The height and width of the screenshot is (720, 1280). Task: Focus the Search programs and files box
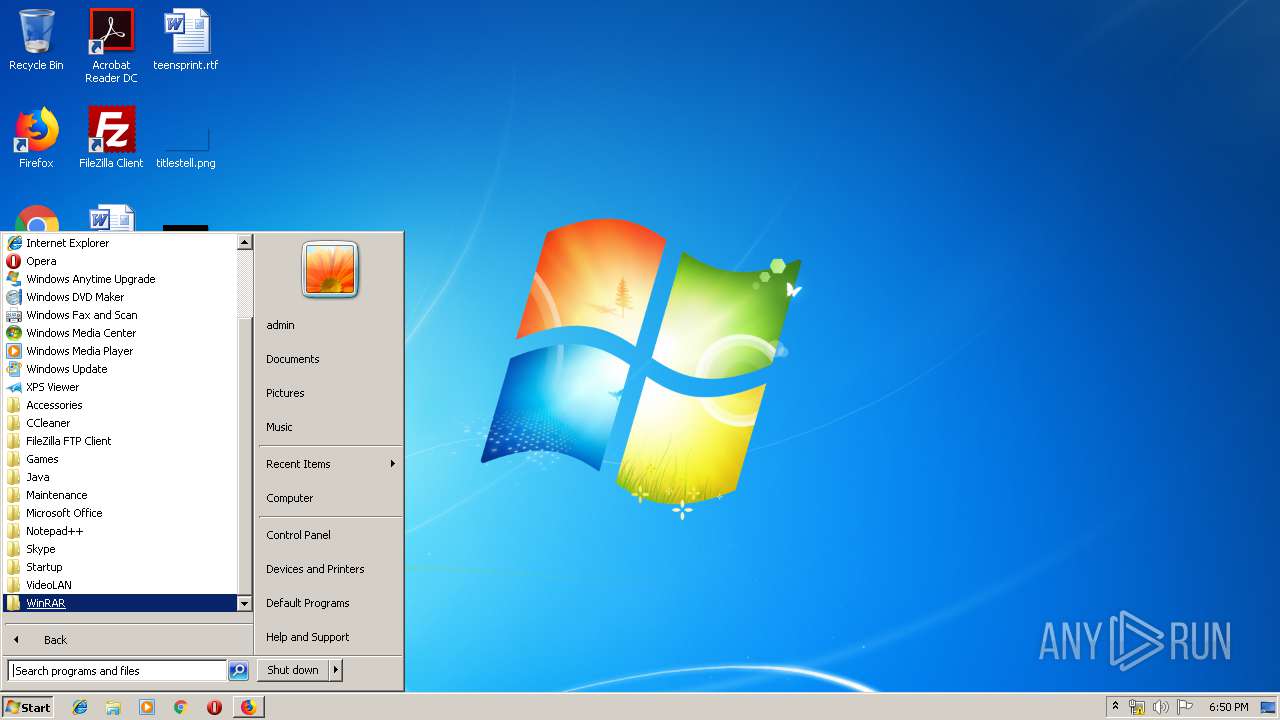coord(117,671)
